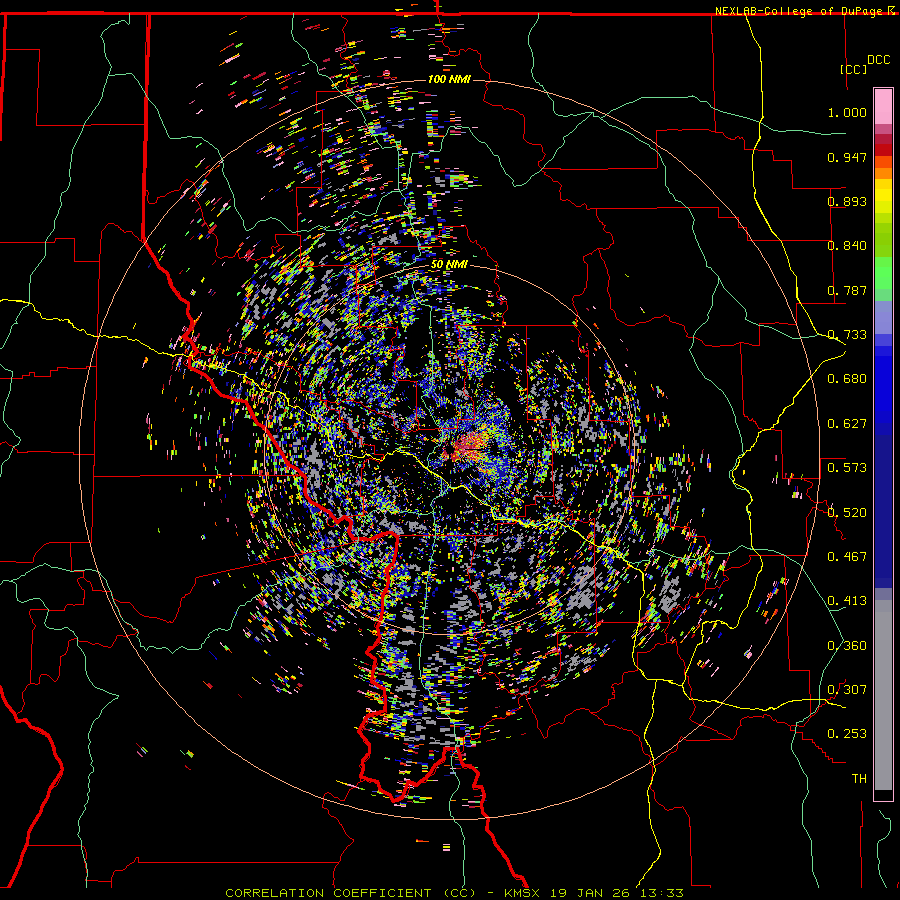The height and width of the screenshot is (900, 900).
Task: Click the 0.307 legend value
Action: (847, 690)
